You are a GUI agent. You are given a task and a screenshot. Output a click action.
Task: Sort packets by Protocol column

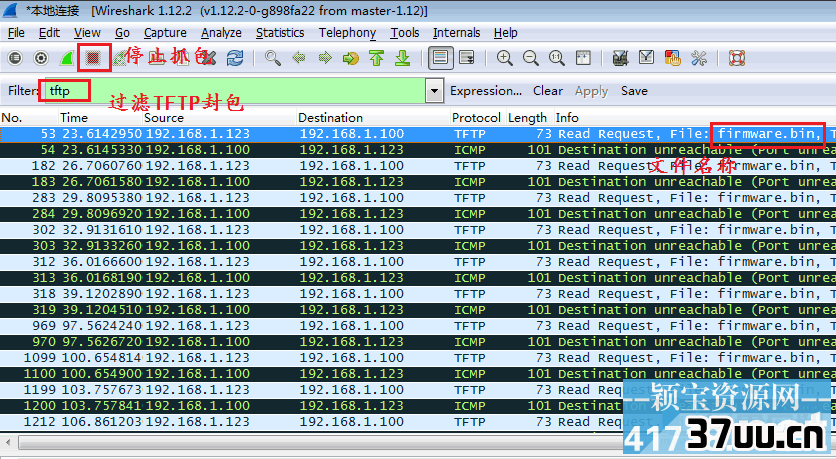[477, 117]
